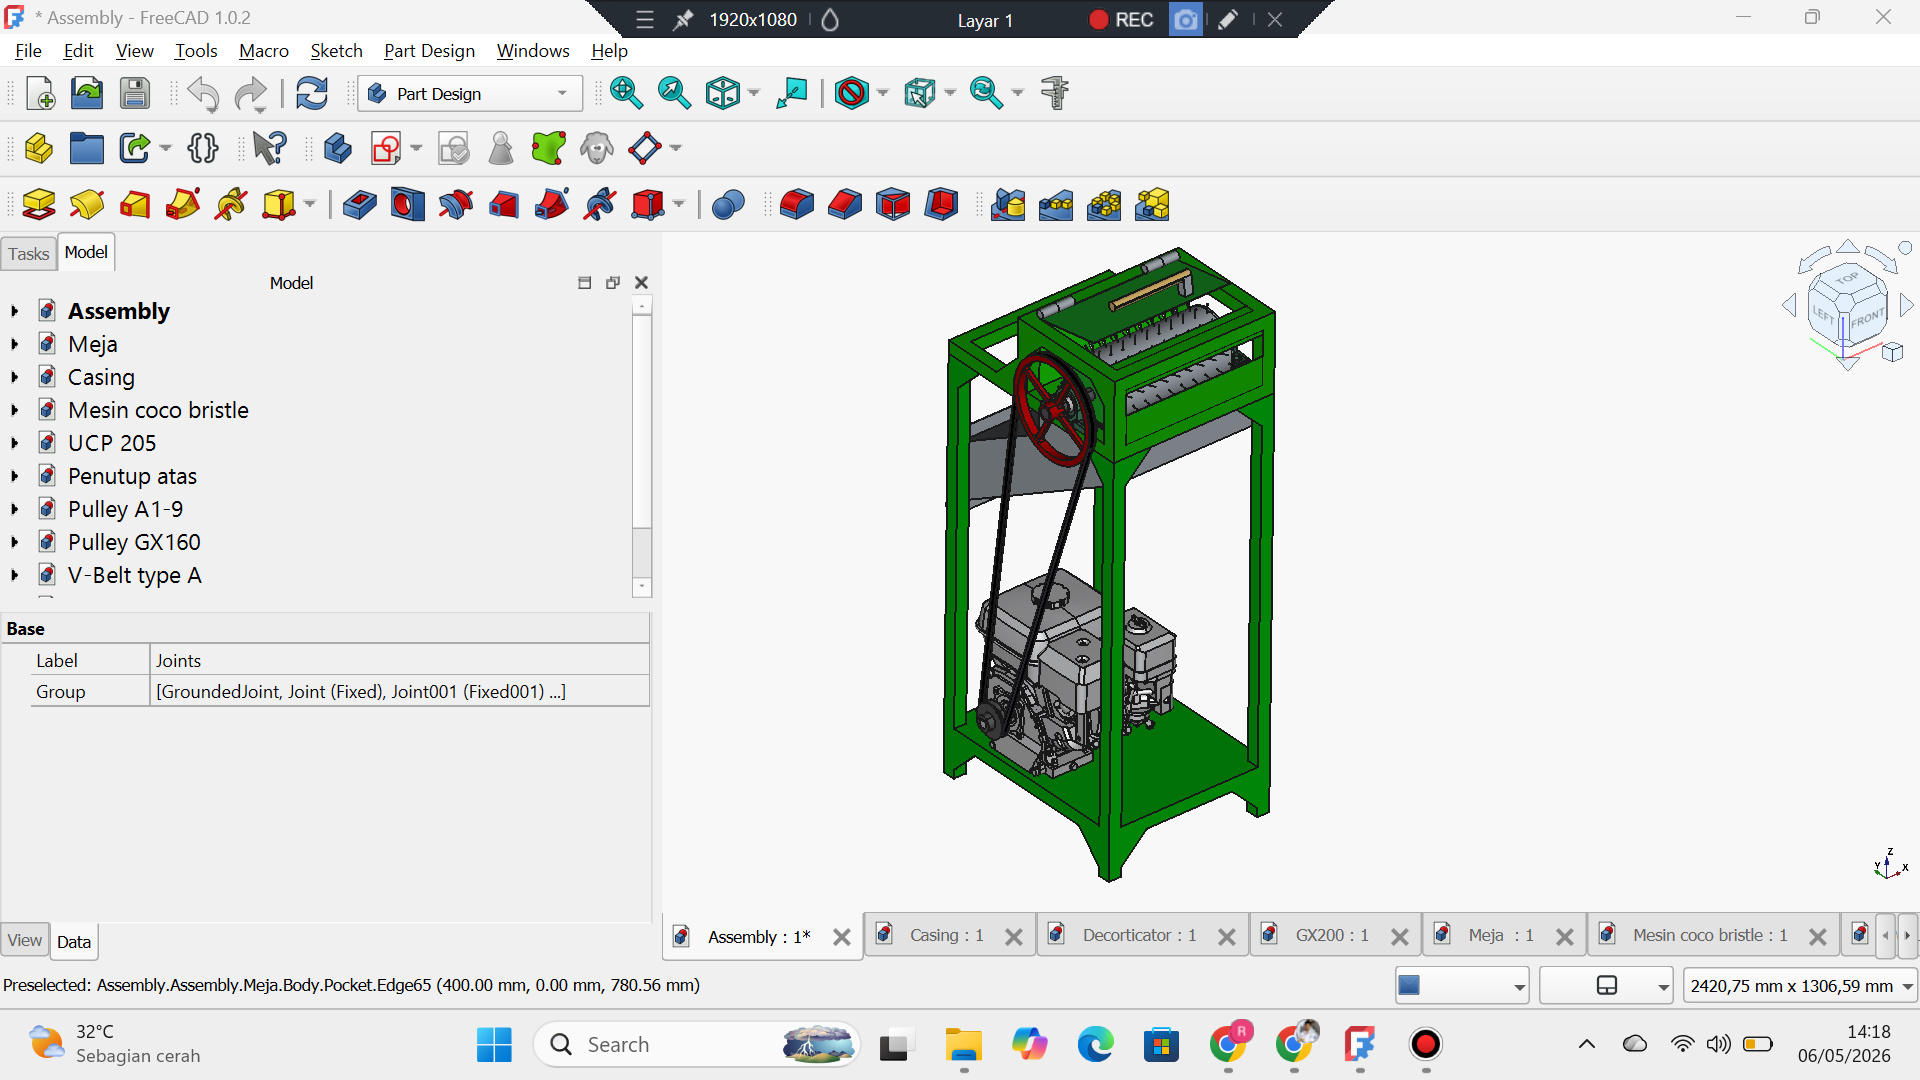1920x1080 pixels.
Task: Open the Sketch menu
Action: [x=336, y=51]
